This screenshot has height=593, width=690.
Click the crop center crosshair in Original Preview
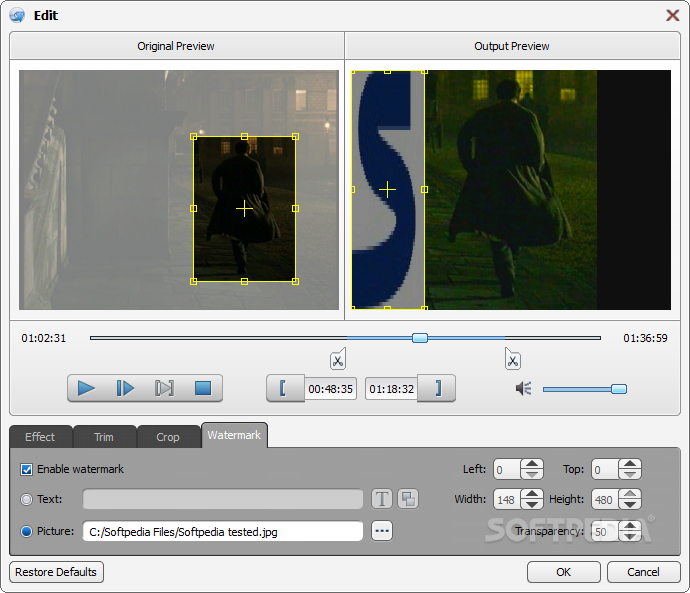point(244,209)
